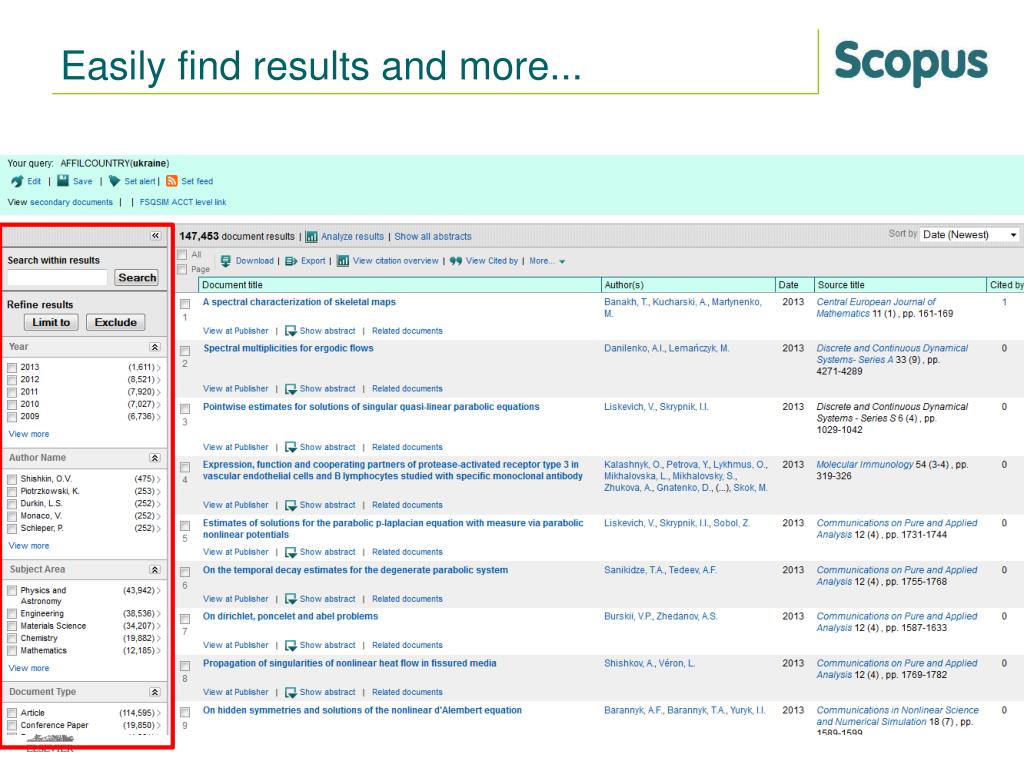Click Show abstract icon for temporal decay result
The height and width of the screenshot is (768, 1024).
click(291, 599)
